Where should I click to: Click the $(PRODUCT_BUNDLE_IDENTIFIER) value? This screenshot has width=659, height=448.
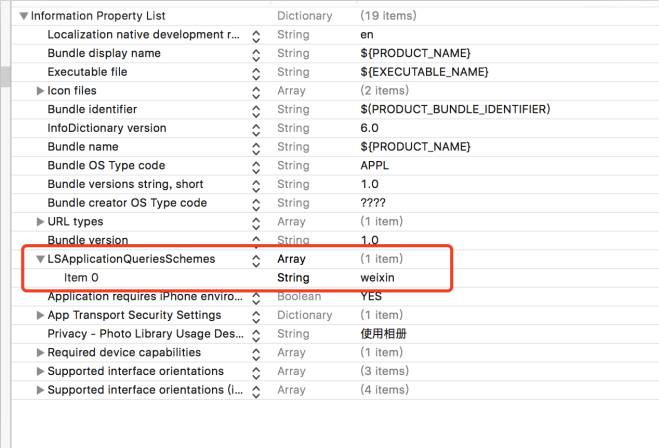click(x=455, y=109)
